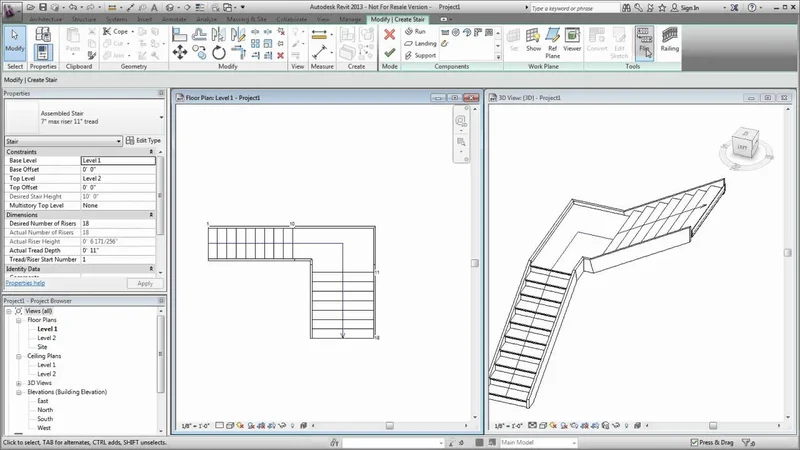Select the Rotate tool
The width and height of the screenshot is (800, 450).
click(x=219, y=52)
